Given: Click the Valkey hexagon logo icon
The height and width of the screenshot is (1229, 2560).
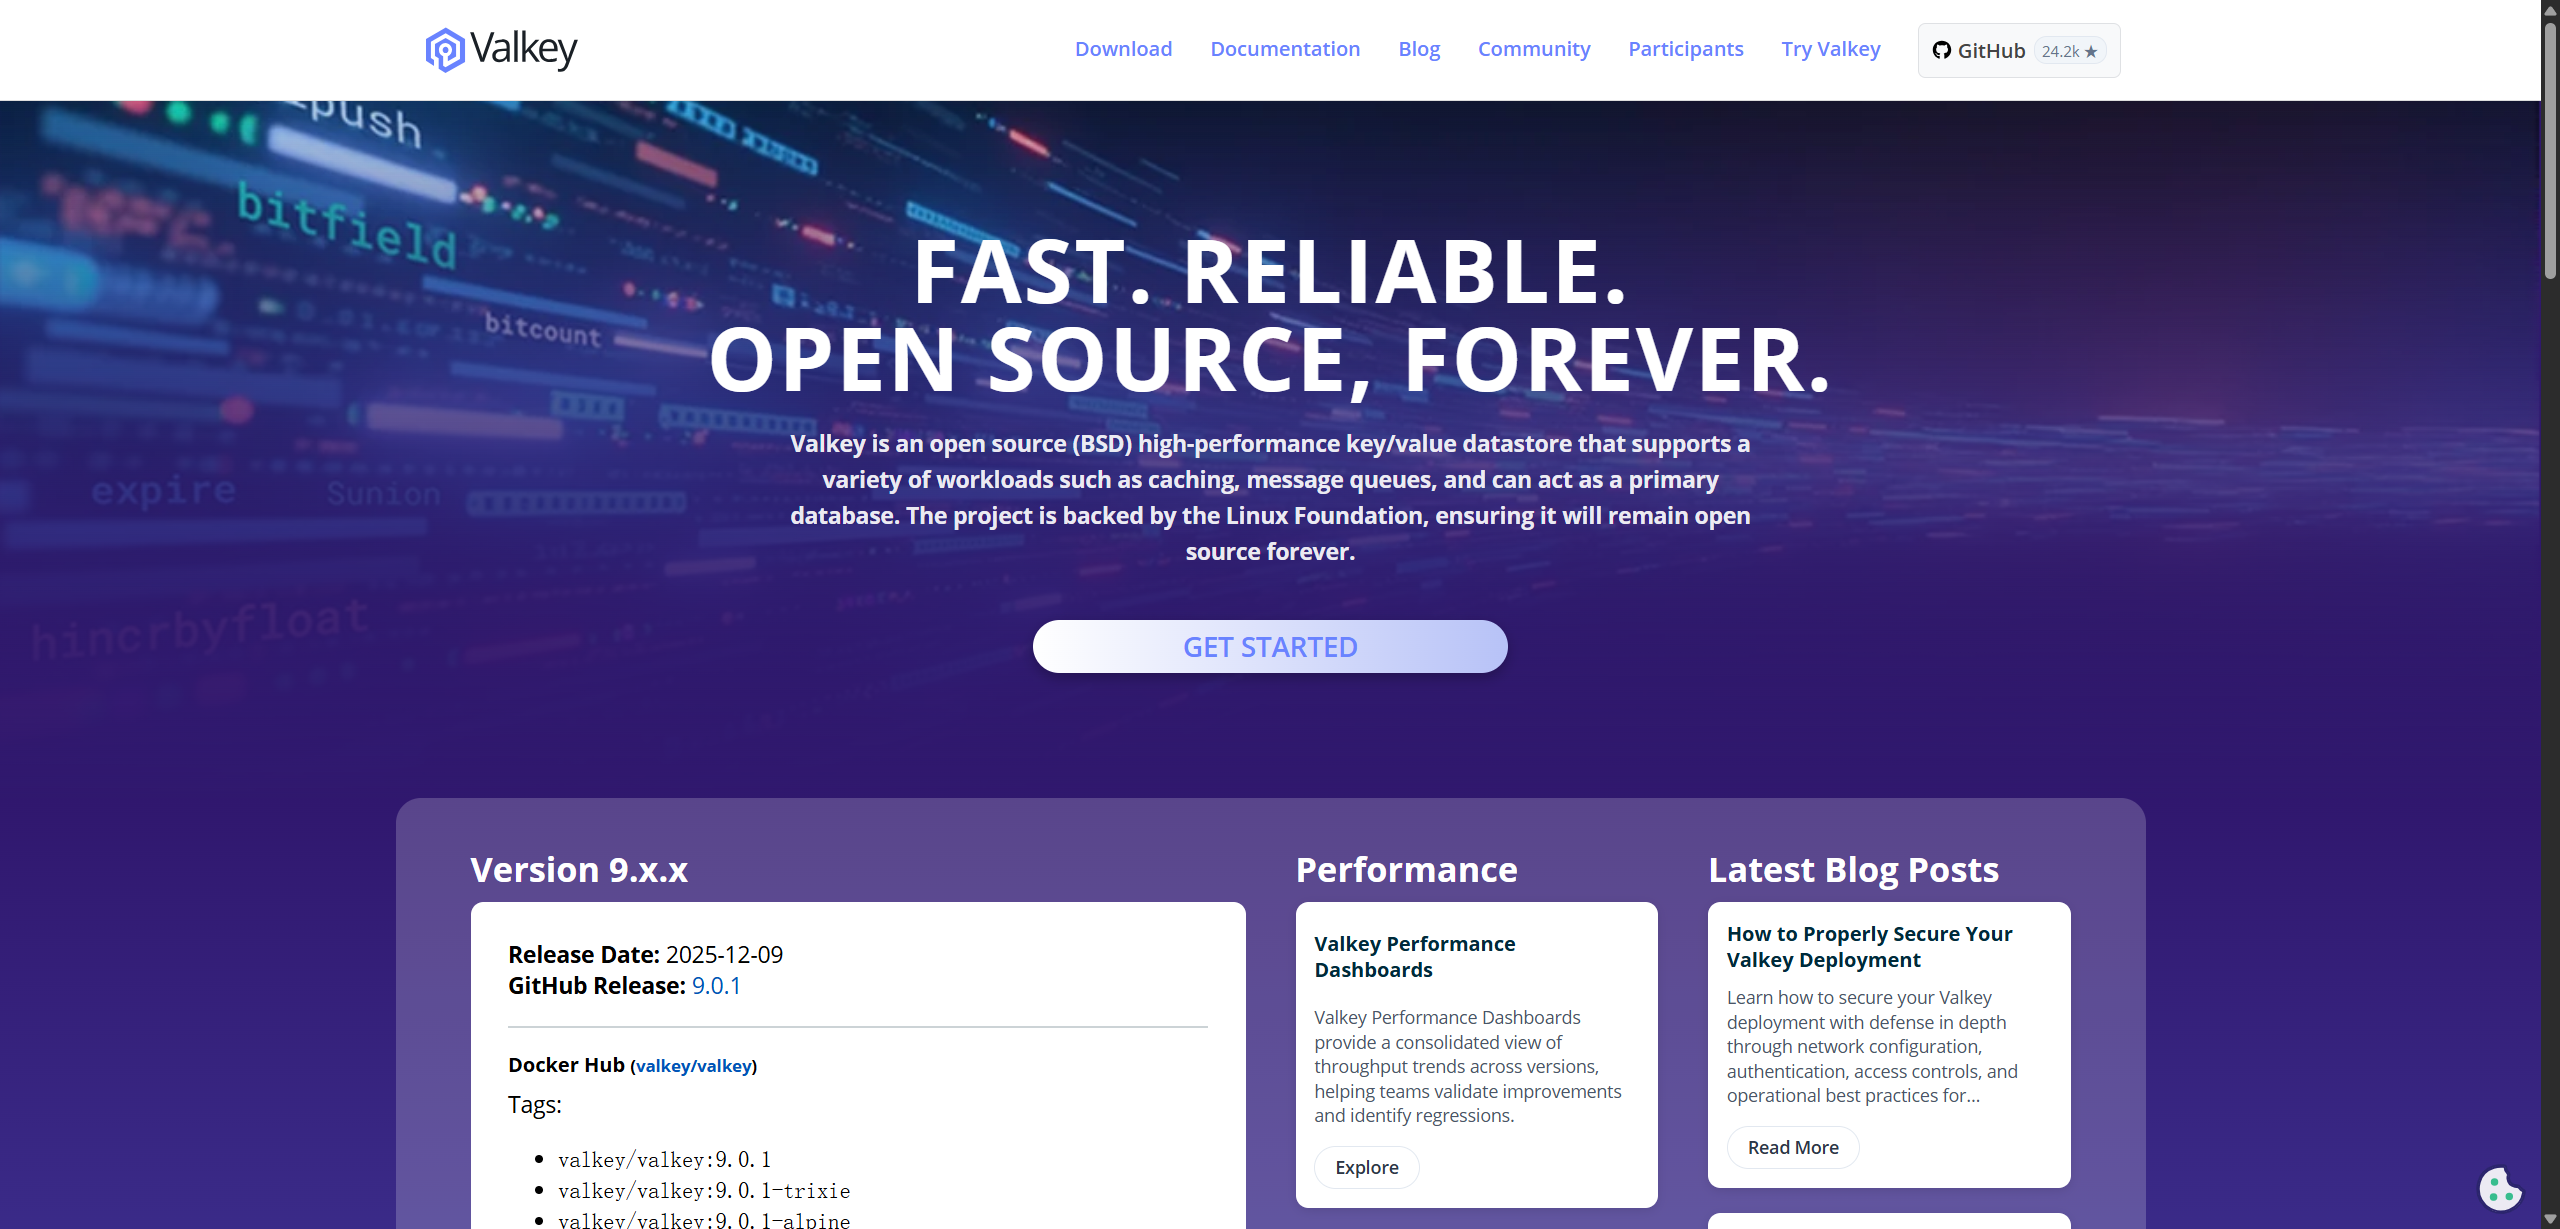Looking at the screenshot, I should pos(444,50).
